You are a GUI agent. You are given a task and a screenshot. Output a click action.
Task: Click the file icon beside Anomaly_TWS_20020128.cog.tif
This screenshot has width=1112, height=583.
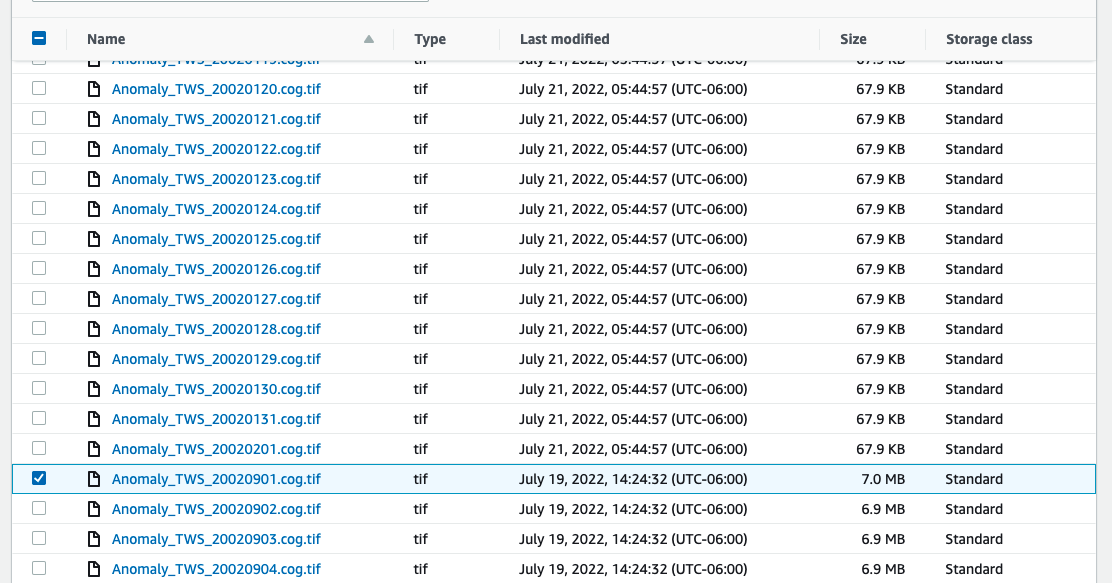[93, 328]
